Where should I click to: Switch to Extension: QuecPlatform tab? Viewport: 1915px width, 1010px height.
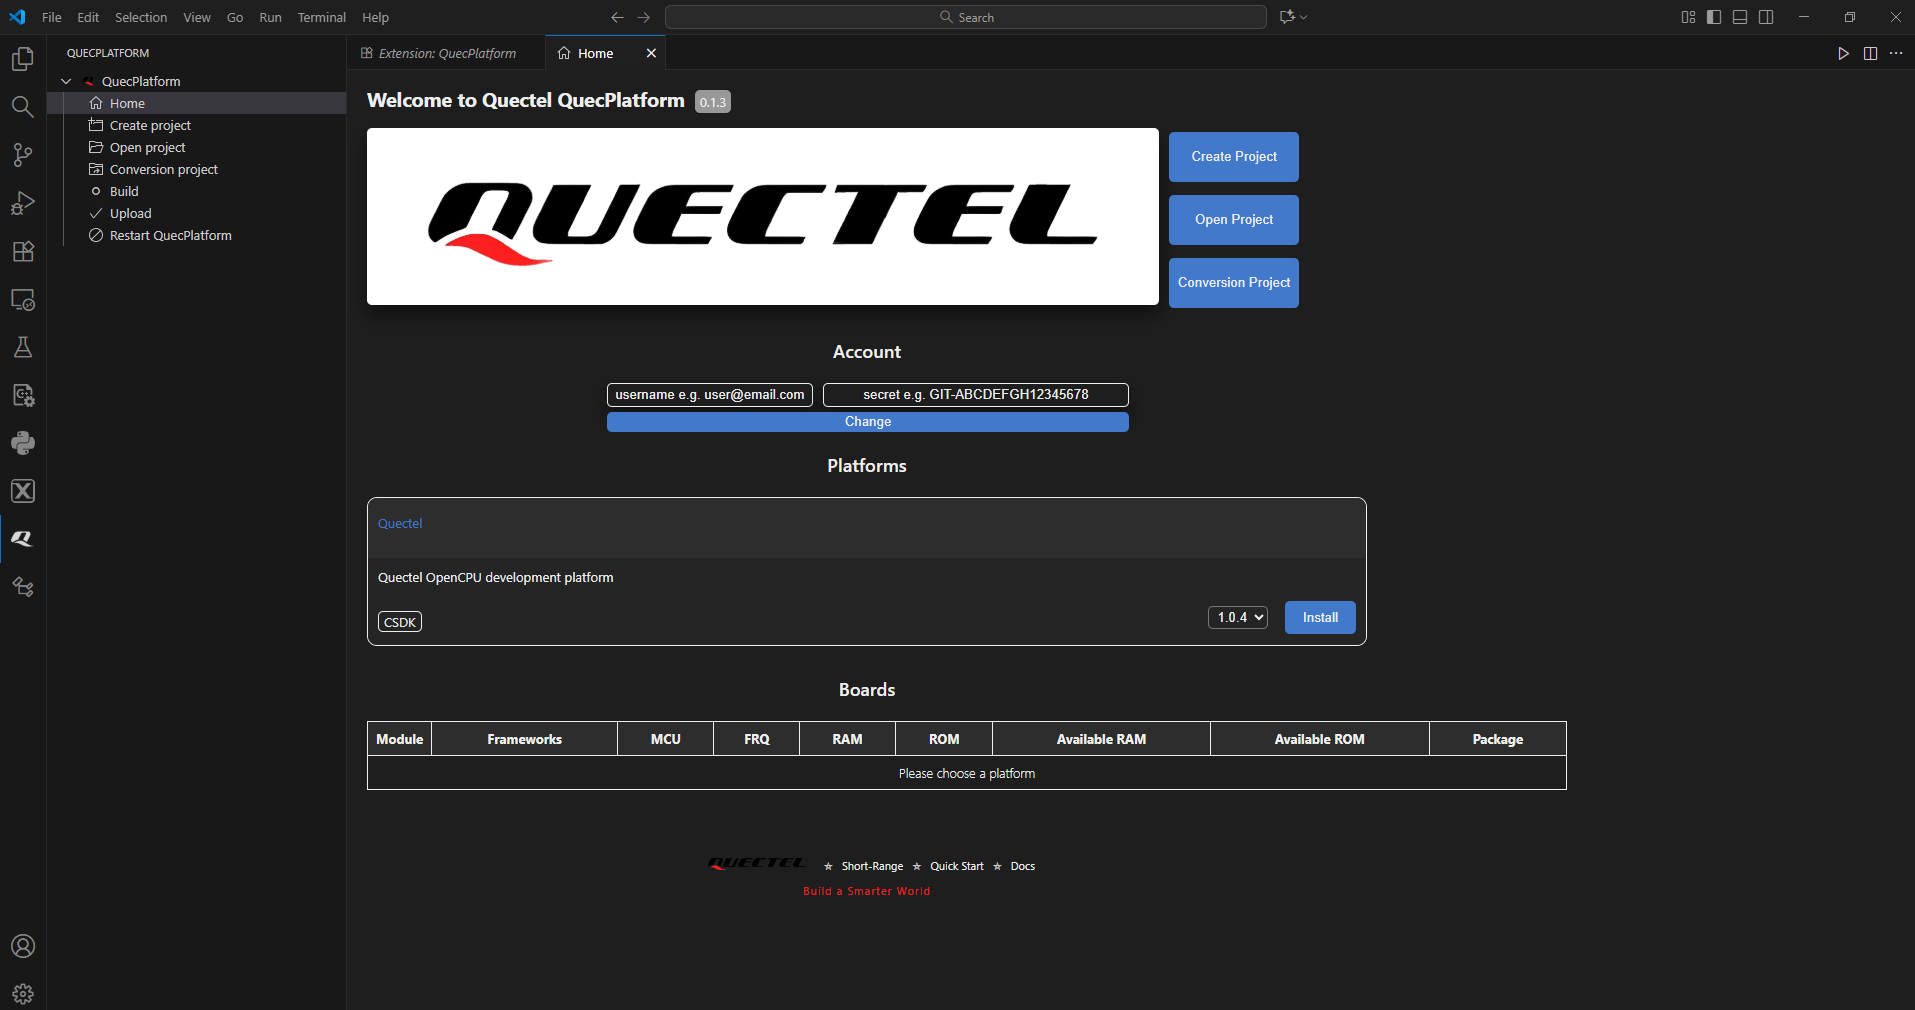tap(447, 53)
